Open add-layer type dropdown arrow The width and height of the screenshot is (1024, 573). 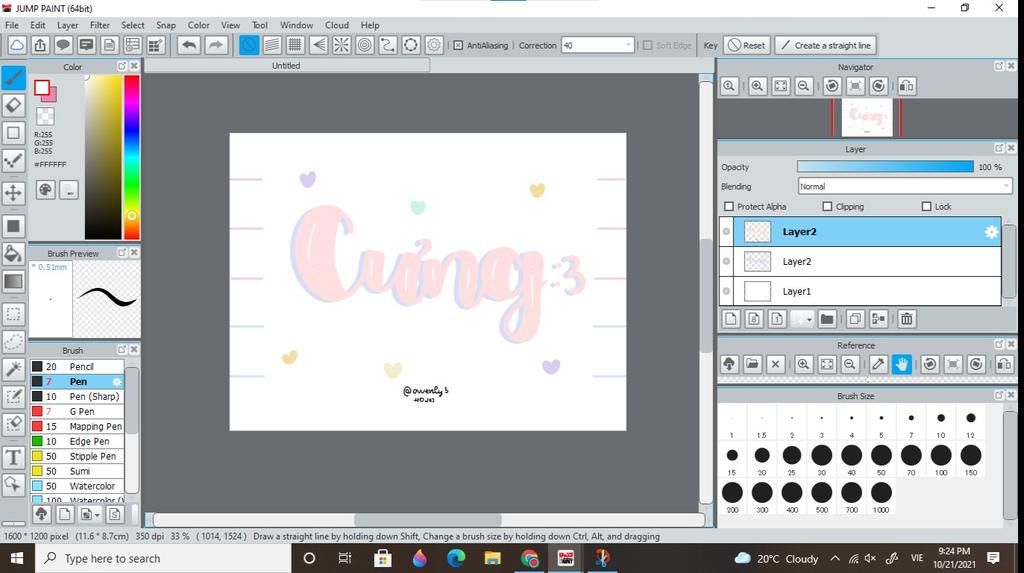tap(809, 319)
